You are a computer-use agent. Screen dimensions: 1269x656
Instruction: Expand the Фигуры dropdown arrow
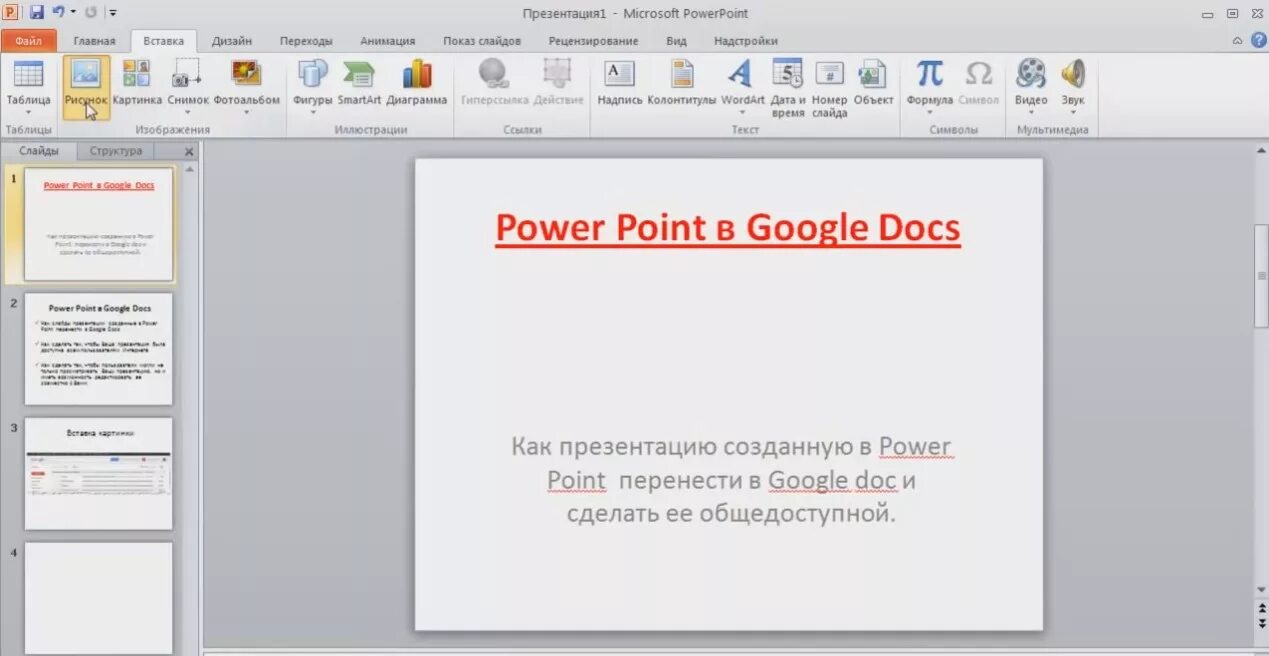tap(312, 112)
